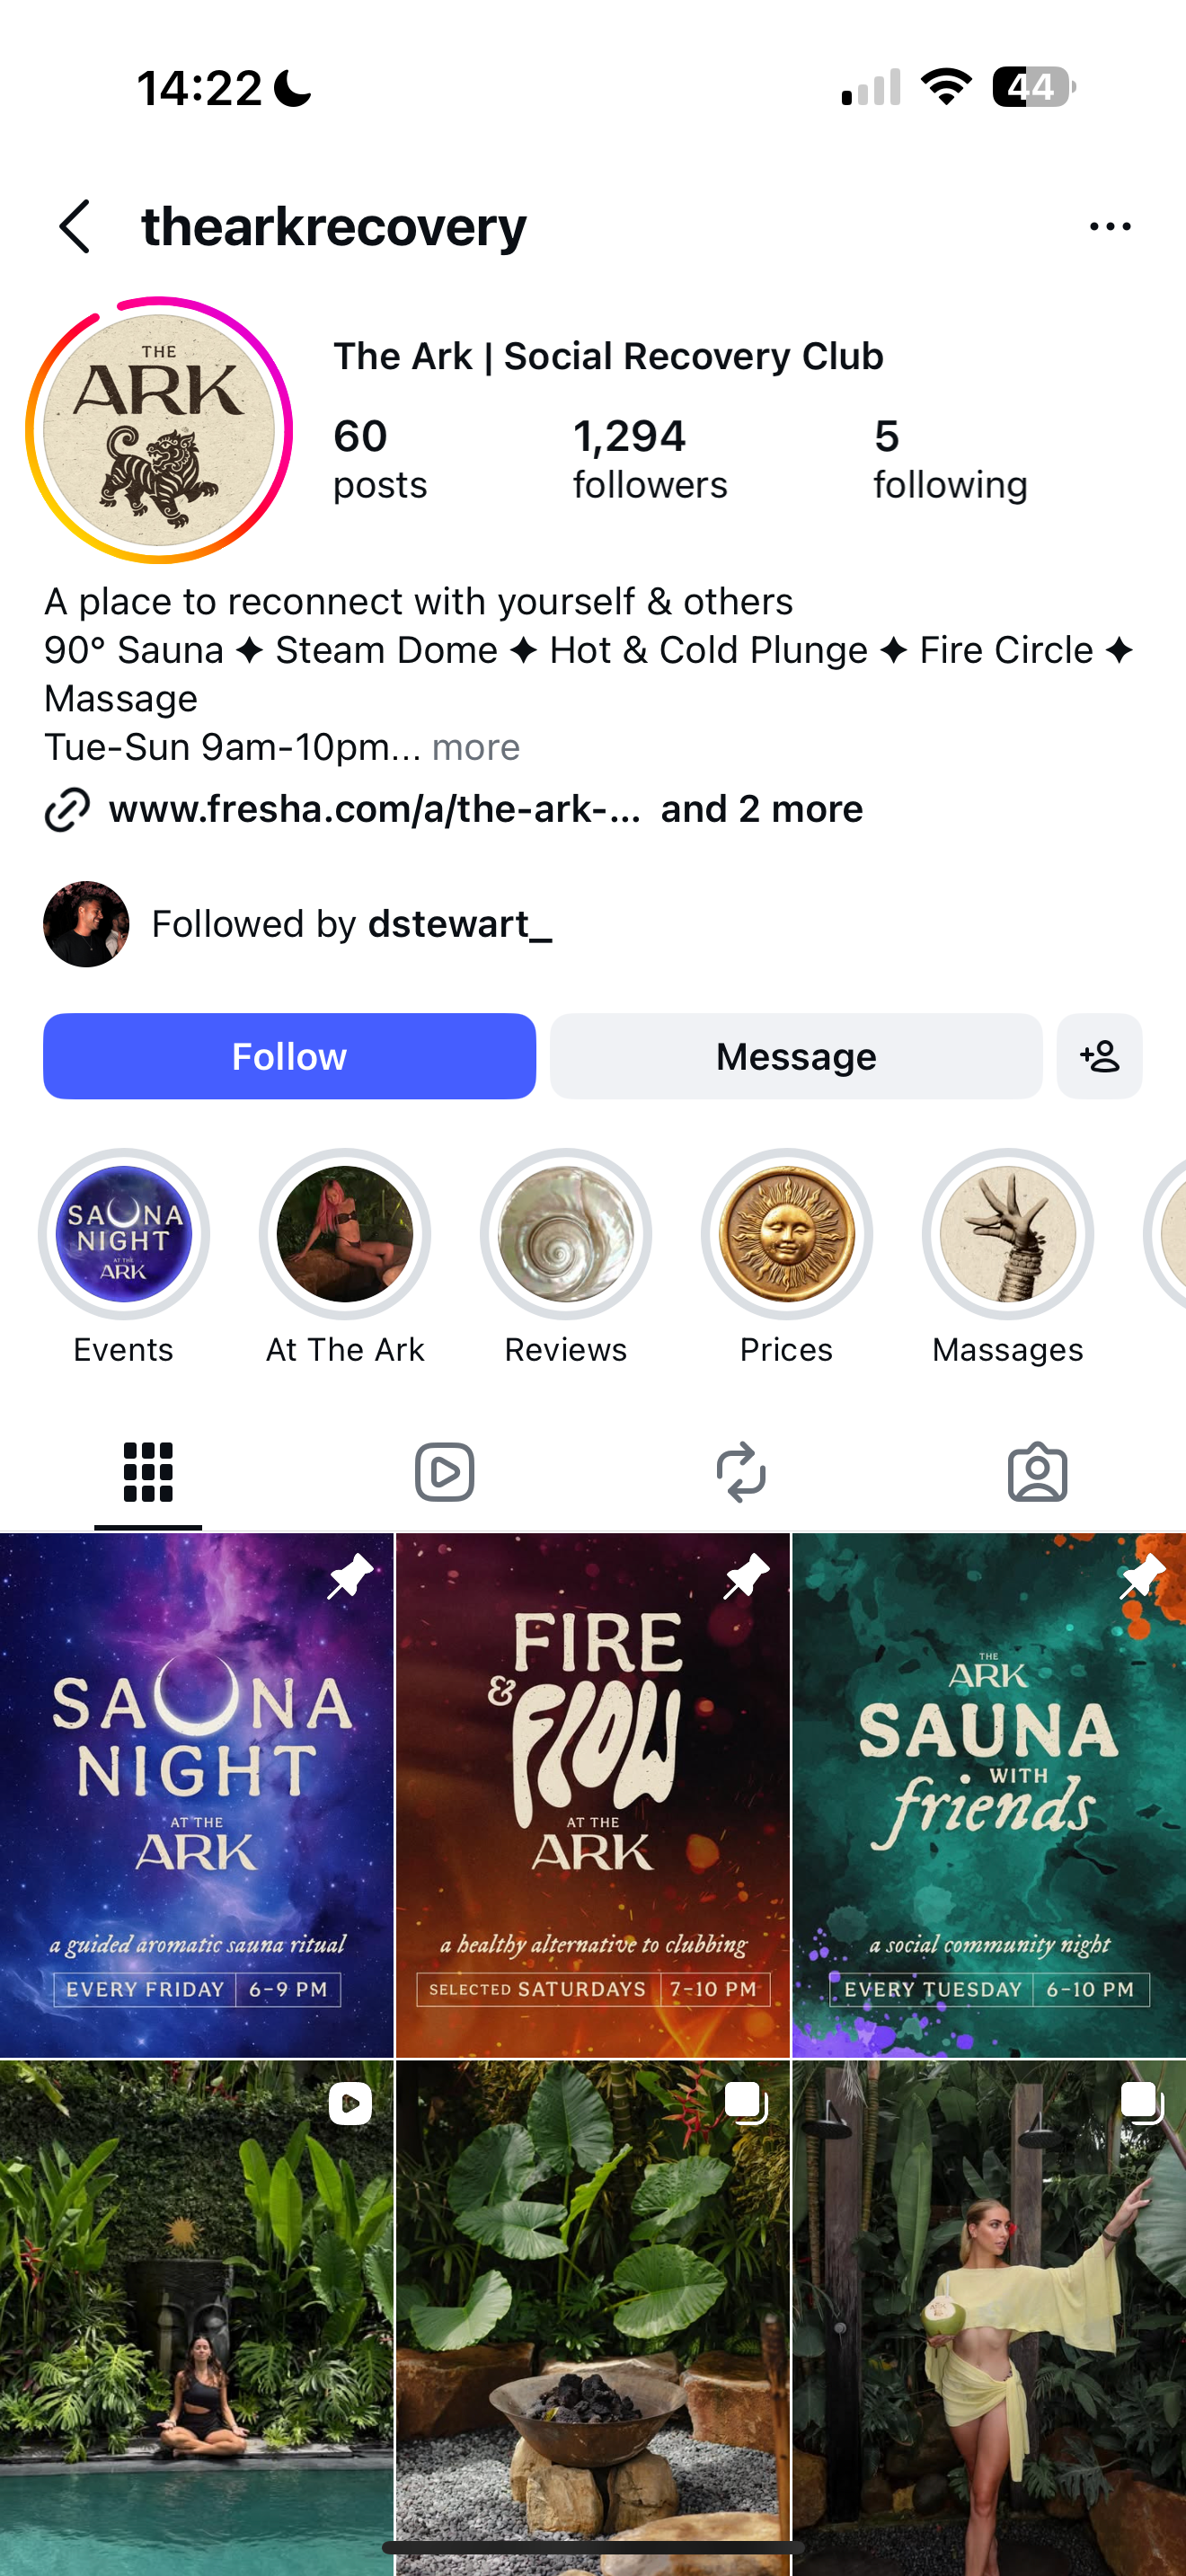The height and width of the screenshot is (2576, 1186).
Task: Open the Fire & Flow pinned post
Action: pyautogui.click(x=593, y=1794)
